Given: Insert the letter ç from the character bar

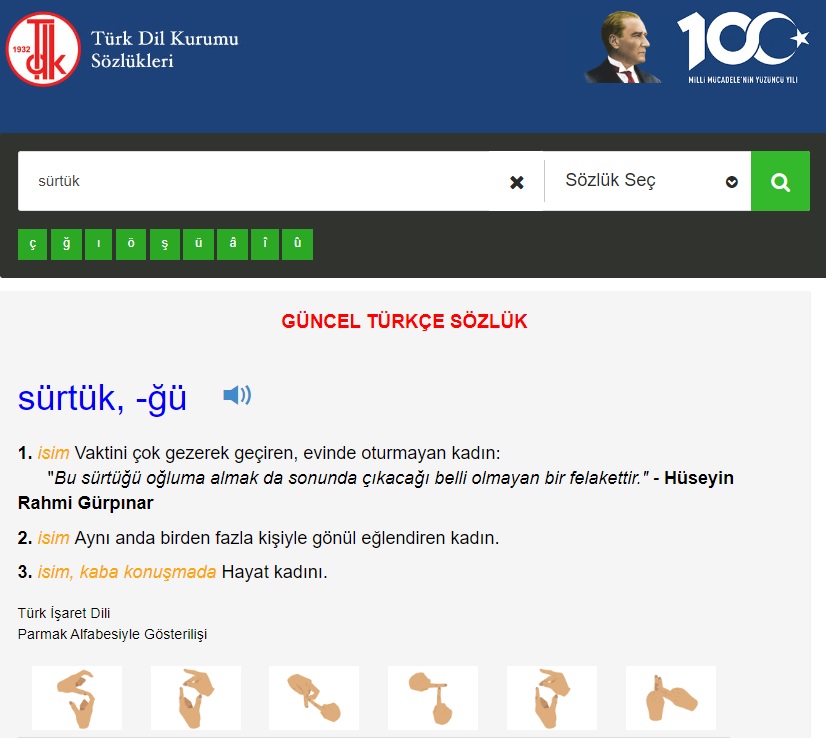Looking at the screenshot, I should click(33, 245).
